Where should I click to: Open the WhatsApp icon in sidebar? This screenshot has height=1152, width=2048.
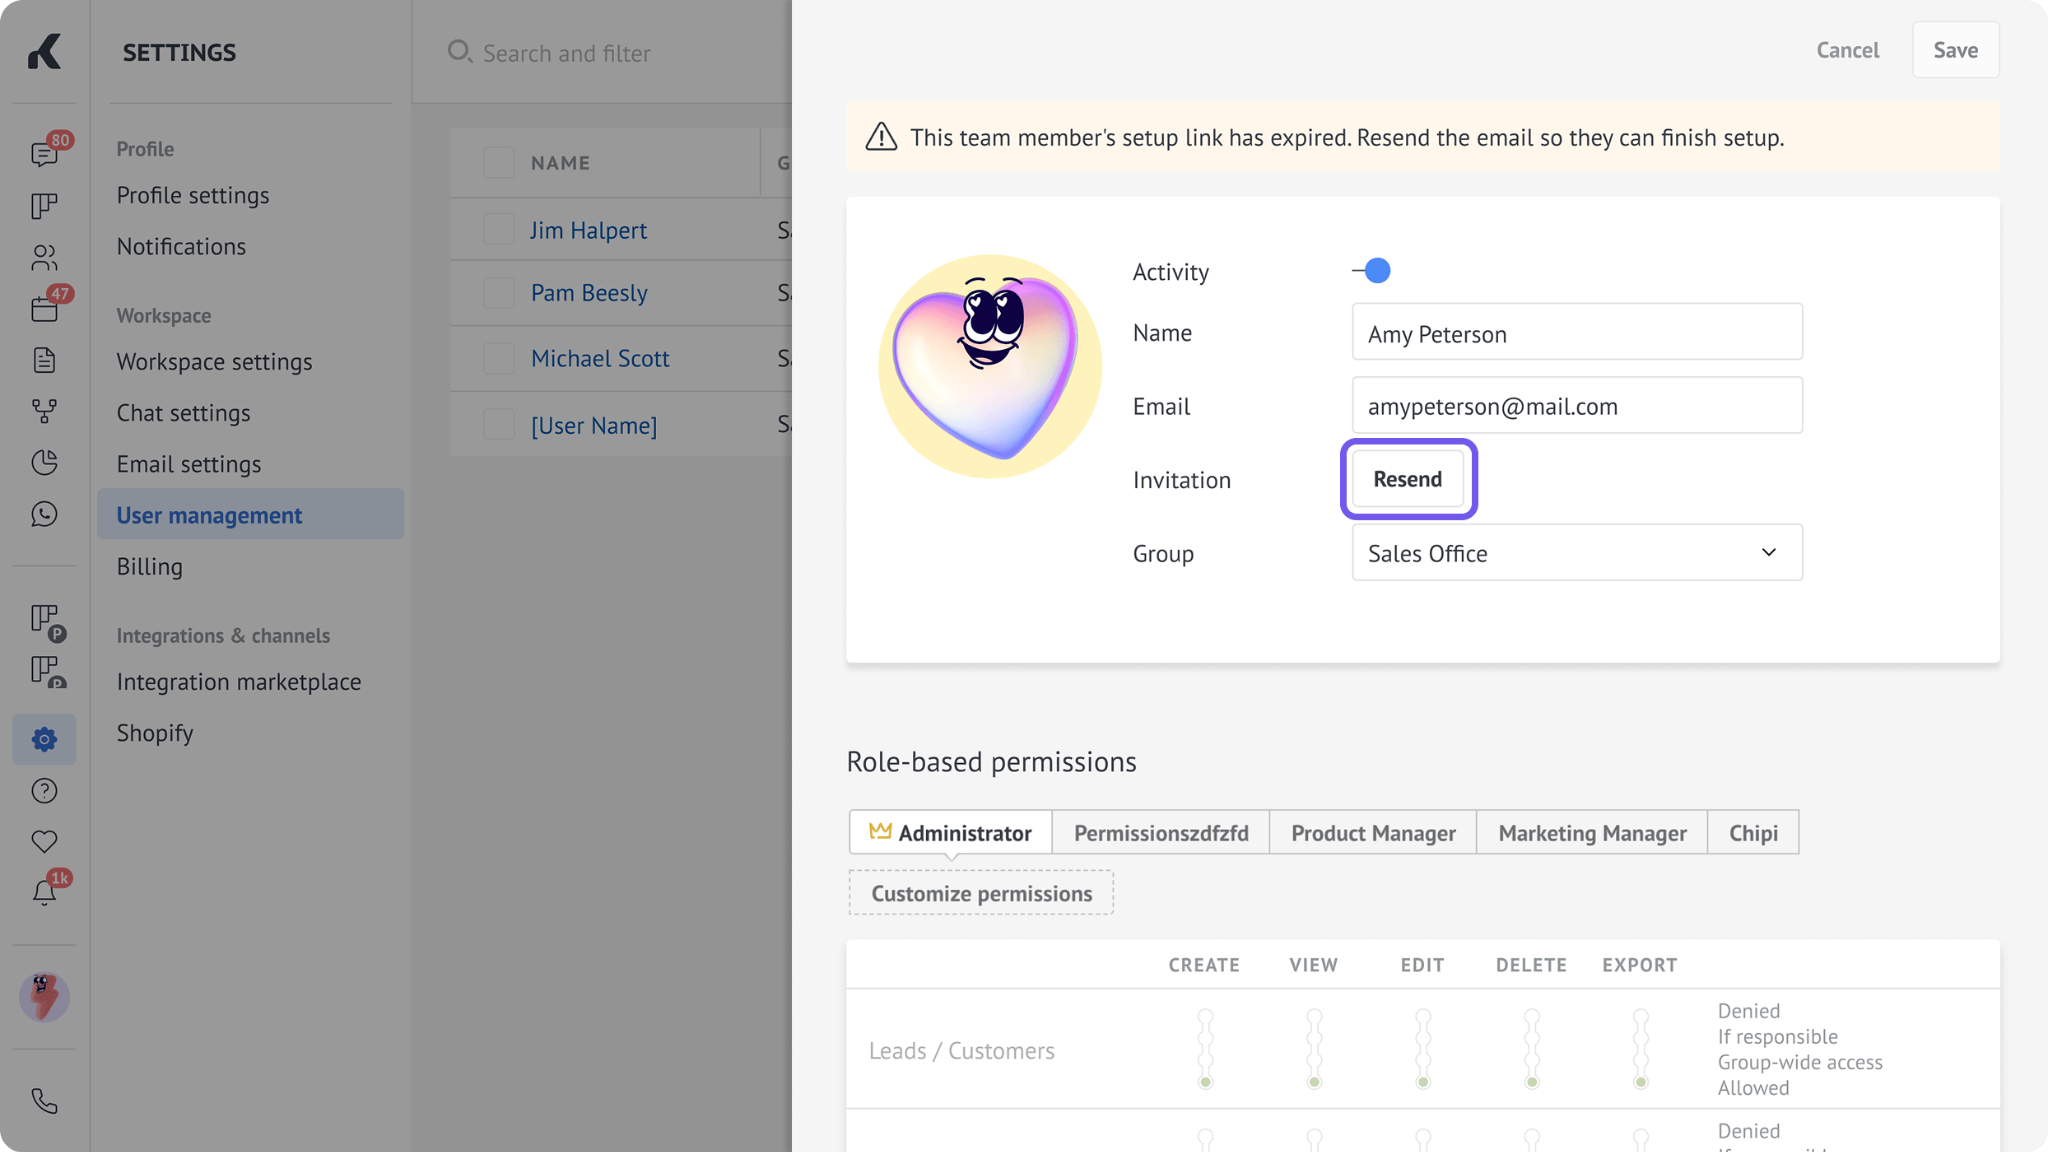[x=44, y=514]
